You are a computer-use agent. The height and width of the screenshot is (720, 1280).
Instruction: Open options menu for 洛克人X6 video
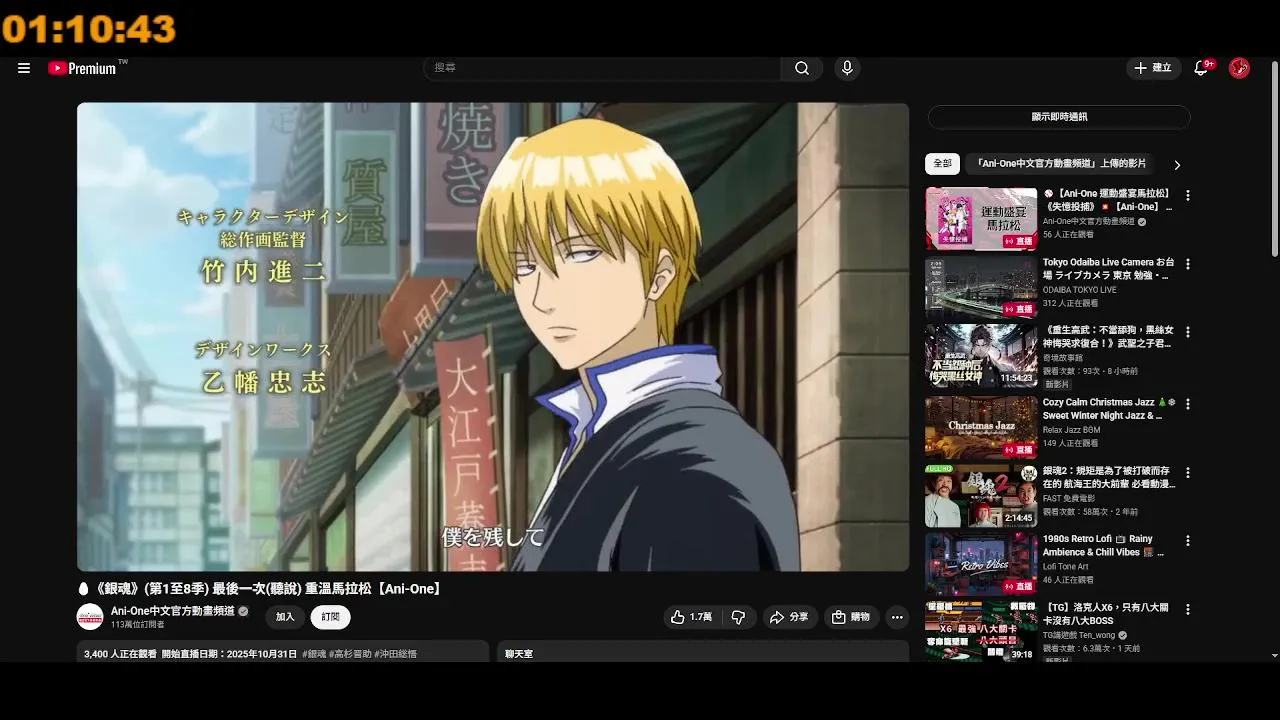[1188, 608]
